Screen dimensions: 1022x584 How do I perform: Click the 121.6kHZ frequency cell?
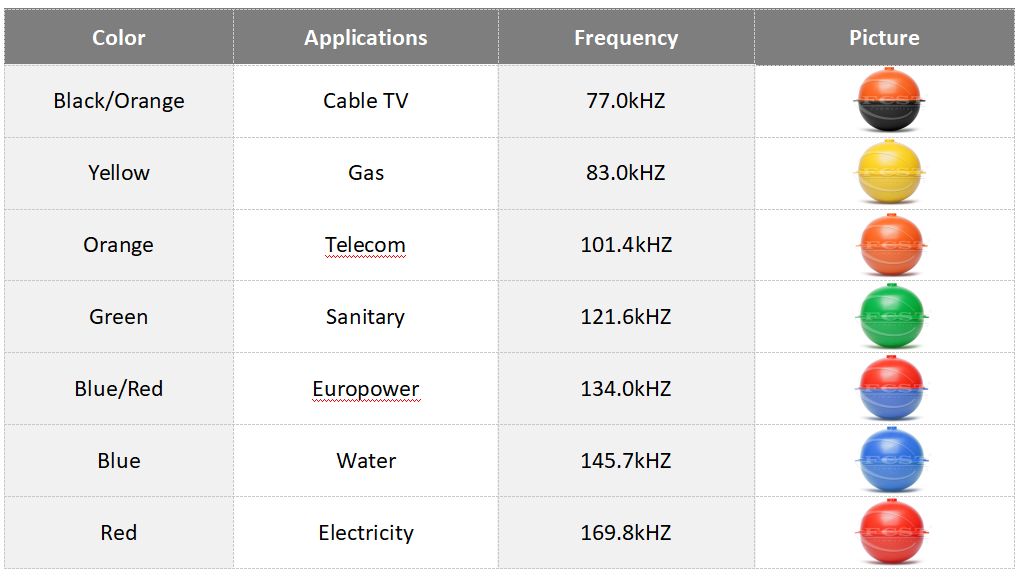click(626, 317)
